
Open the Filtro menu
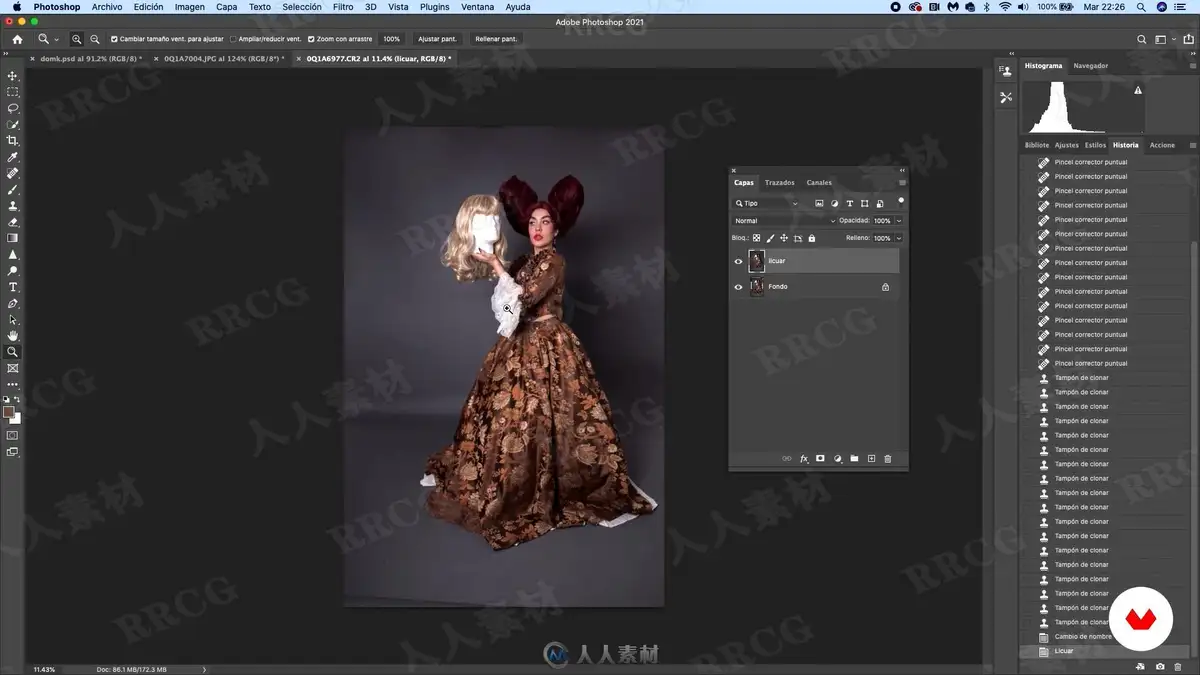(x=343, y=7)
